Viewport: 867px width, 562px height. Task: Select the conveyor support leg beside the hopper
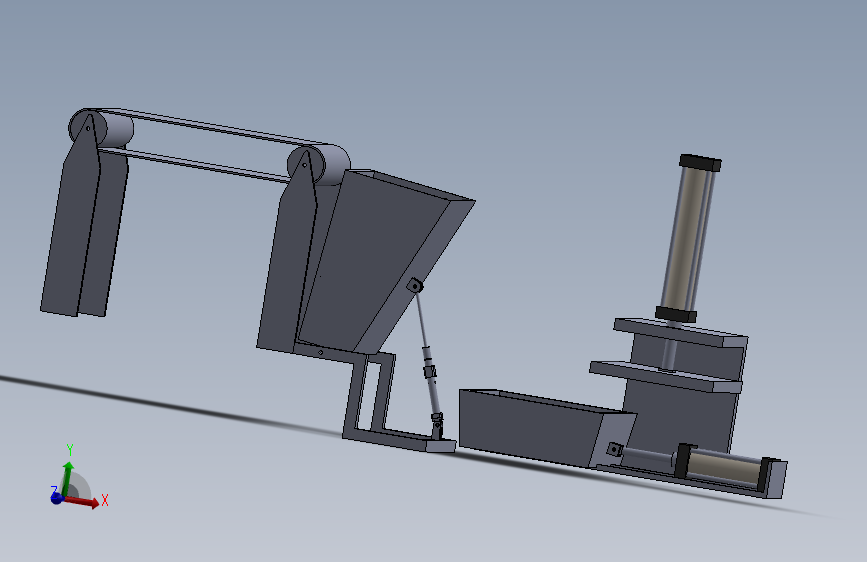(x=288, y=260)
